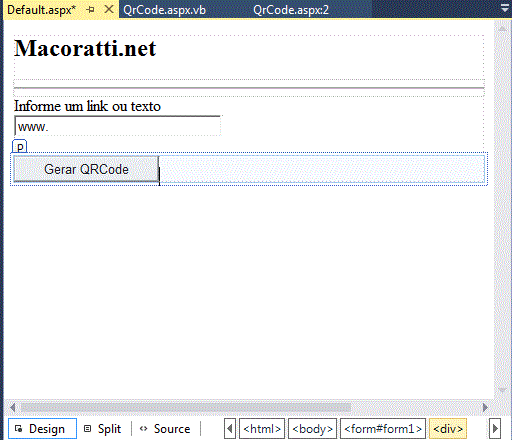Select the <html> tag breadcrumb
Viewport: 512px width, 440px height.
click(x=262, y=429)
